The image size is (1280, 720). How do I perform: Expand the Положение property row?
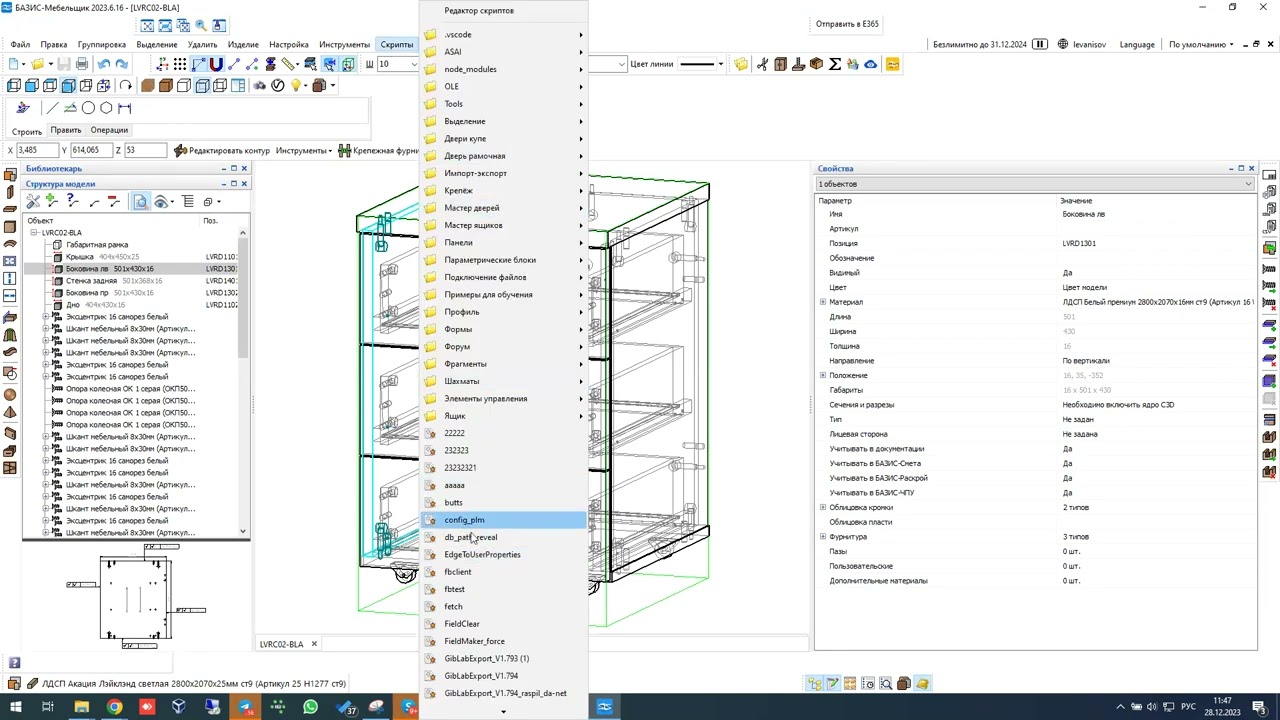coord(823,375)
